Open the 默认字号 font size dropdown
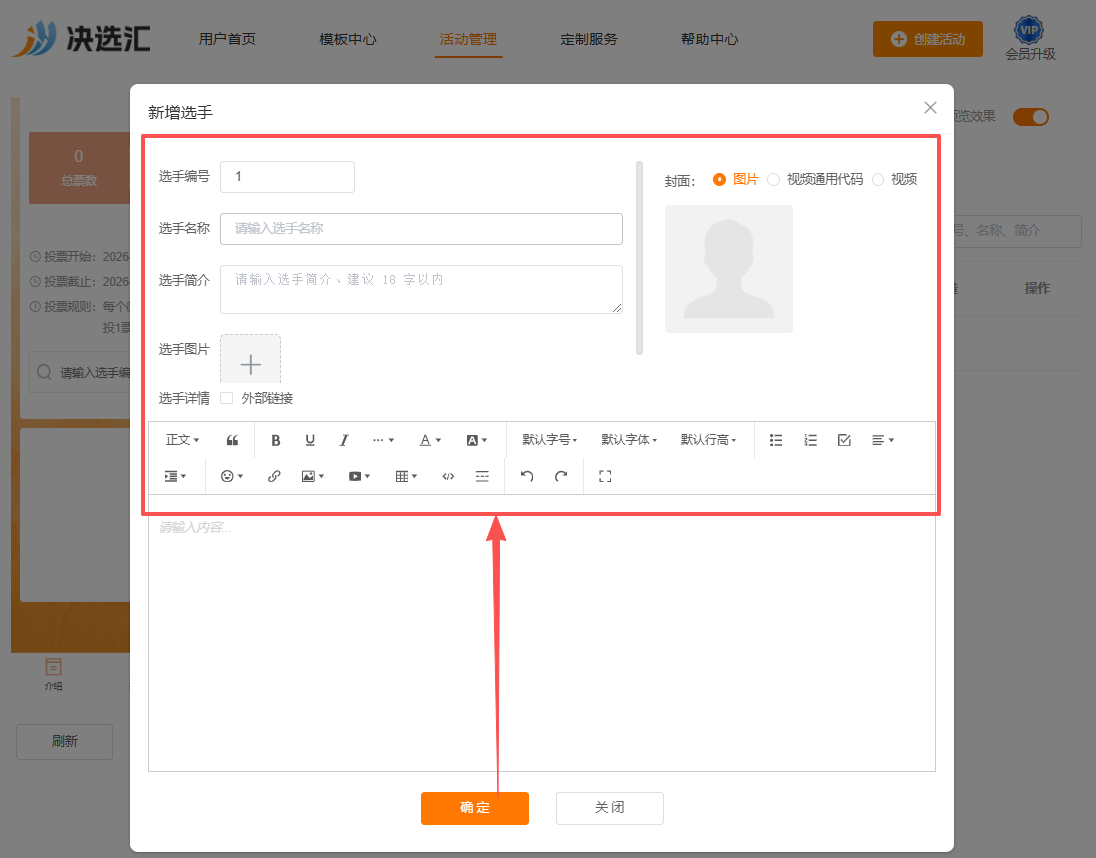The width and height of the screenshot is (1096, 858). point(549,440)
